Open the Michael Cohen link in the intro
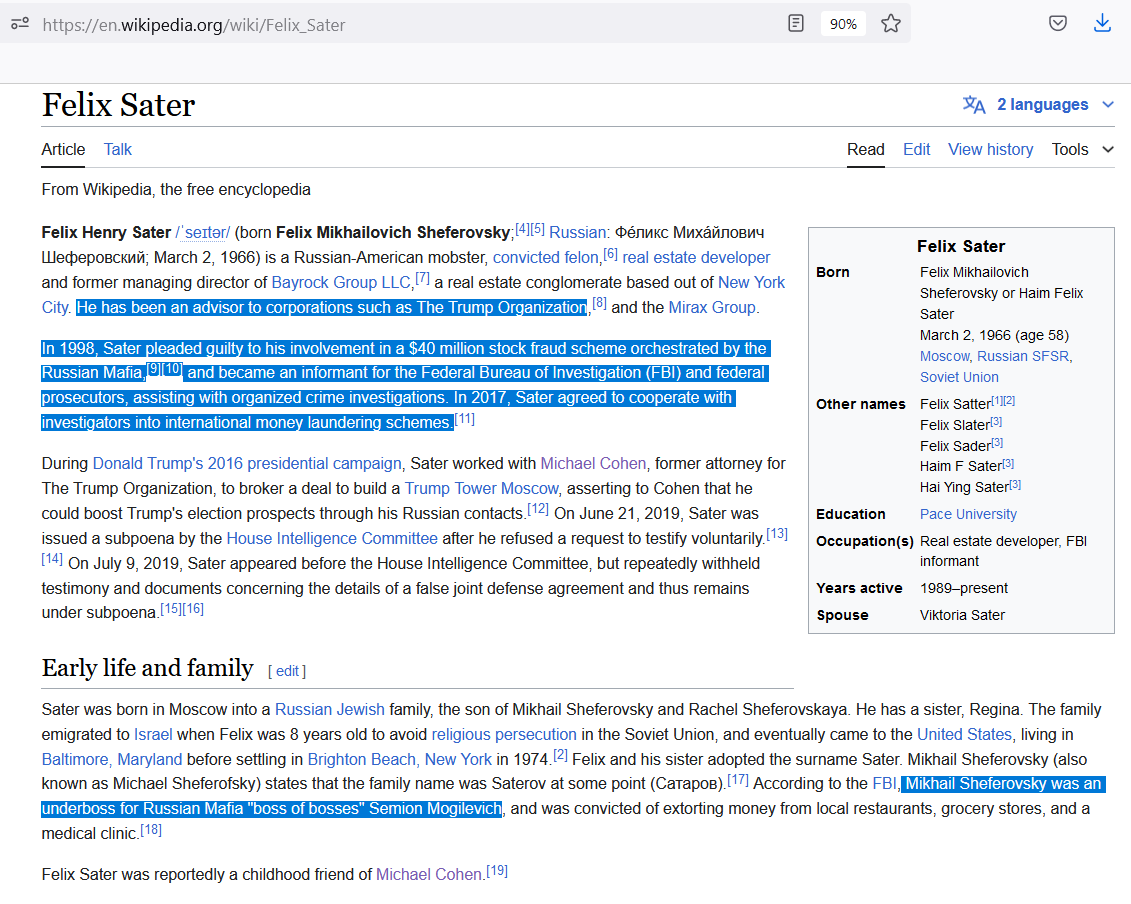 [593, 464]
